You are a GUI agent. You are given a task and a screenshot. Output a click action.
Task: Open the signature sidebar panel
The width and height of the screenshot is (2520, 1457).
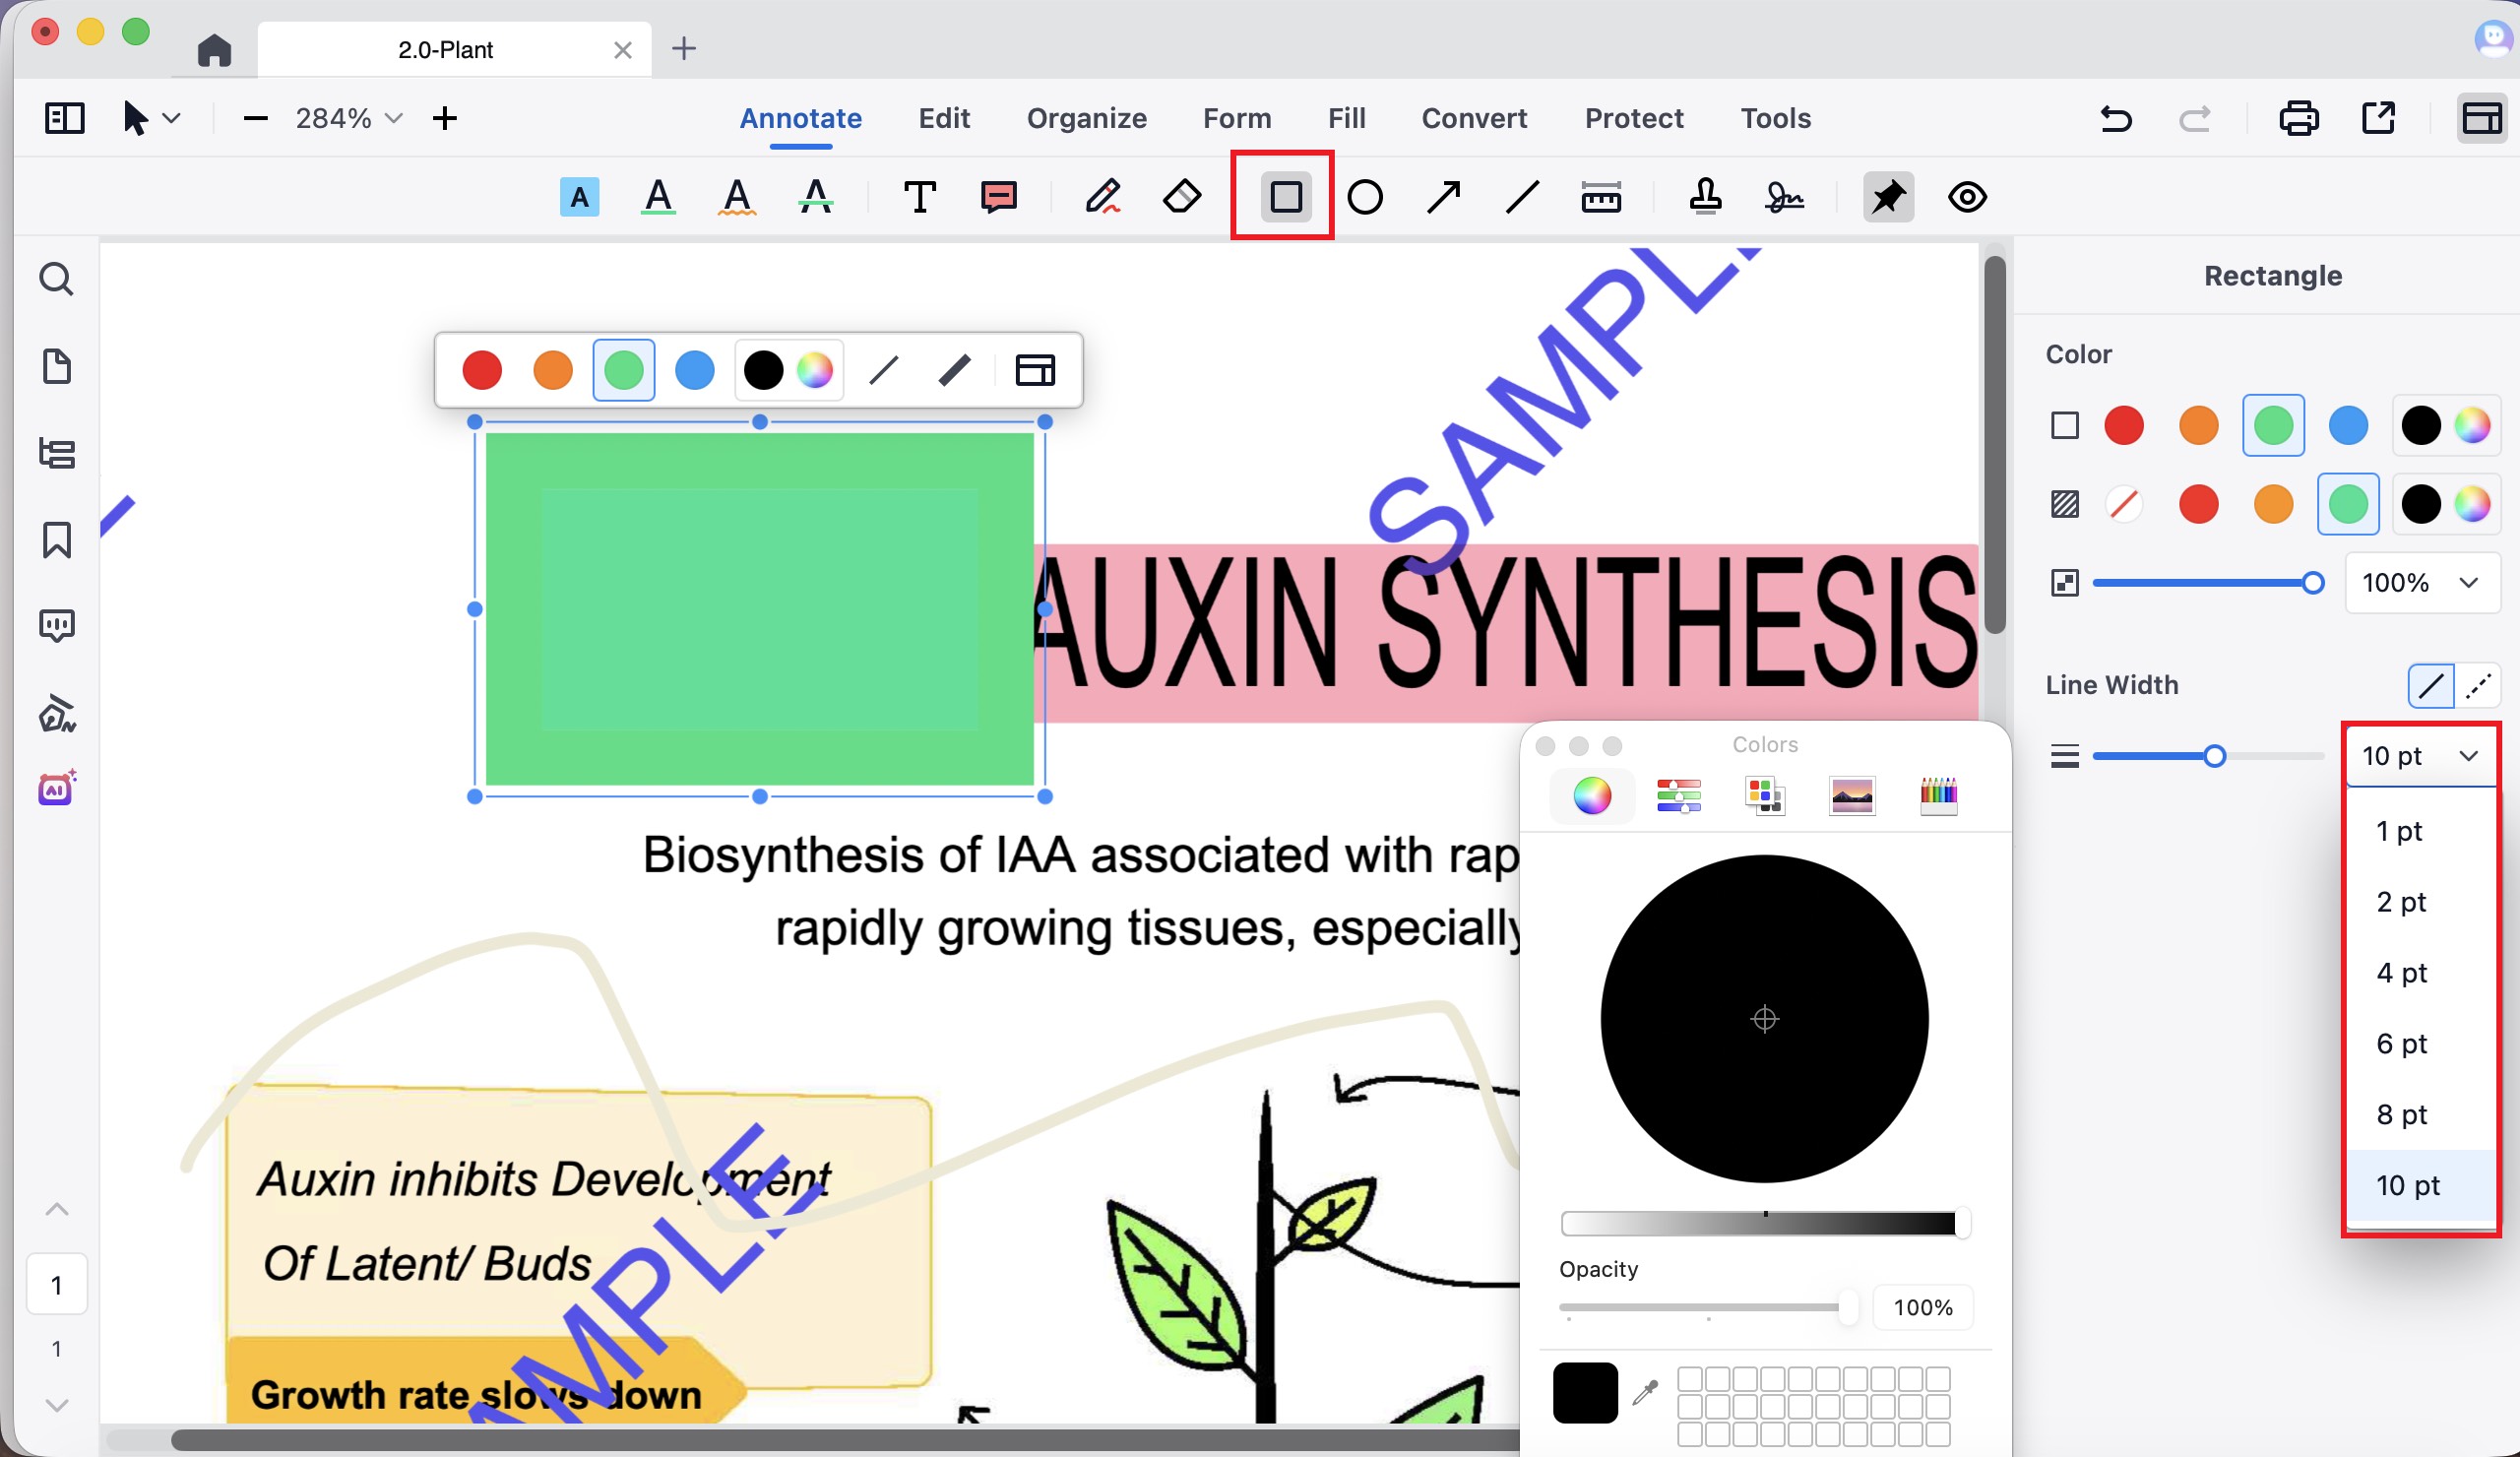click(x=56, y=713)
